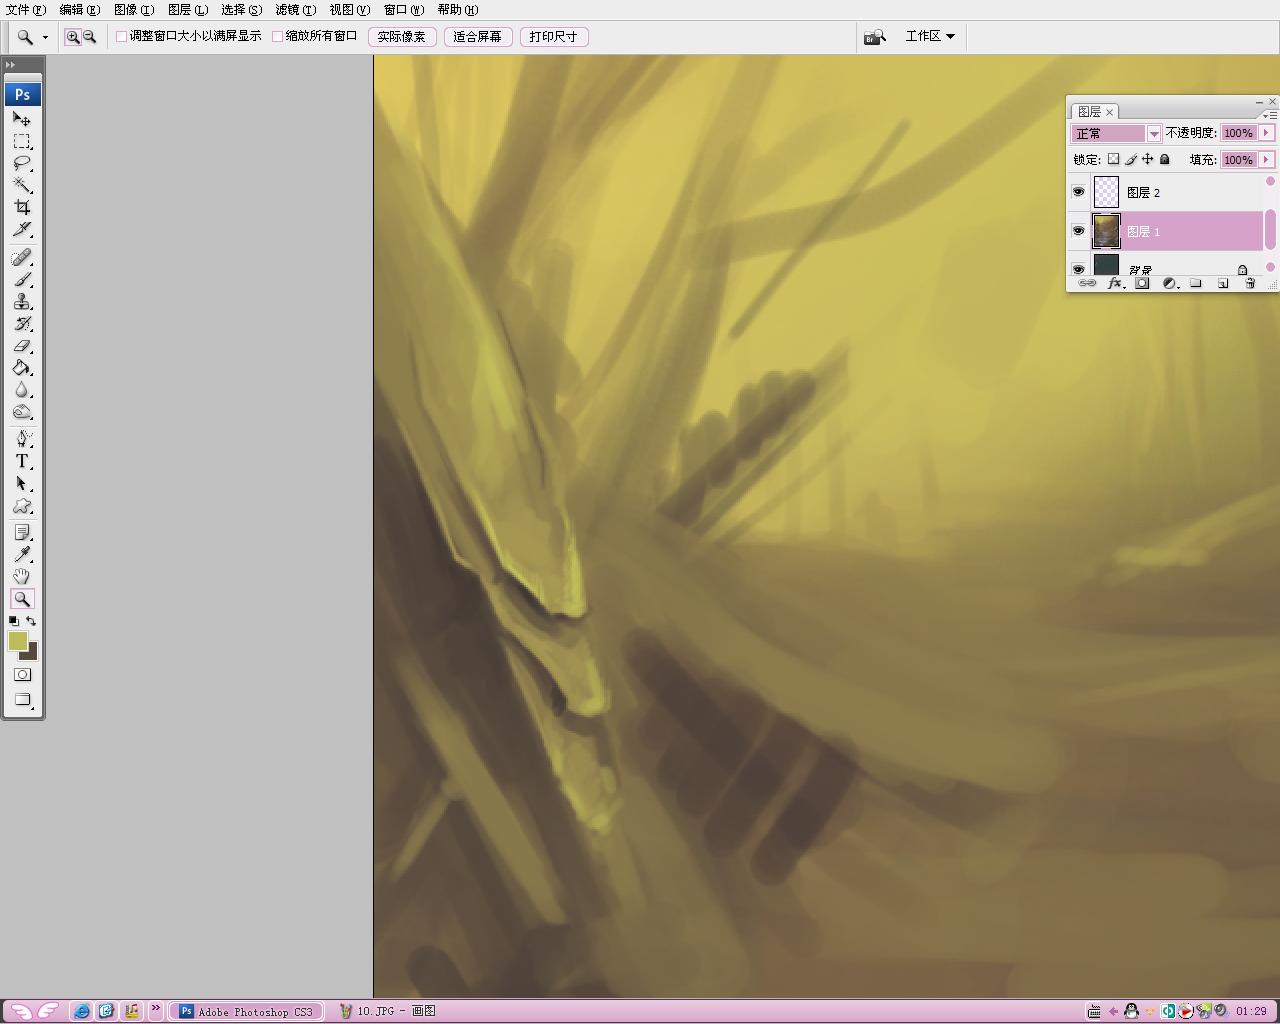Select the Notes tool
This screenshot has width=1280, height=1024.
point(22,533)
